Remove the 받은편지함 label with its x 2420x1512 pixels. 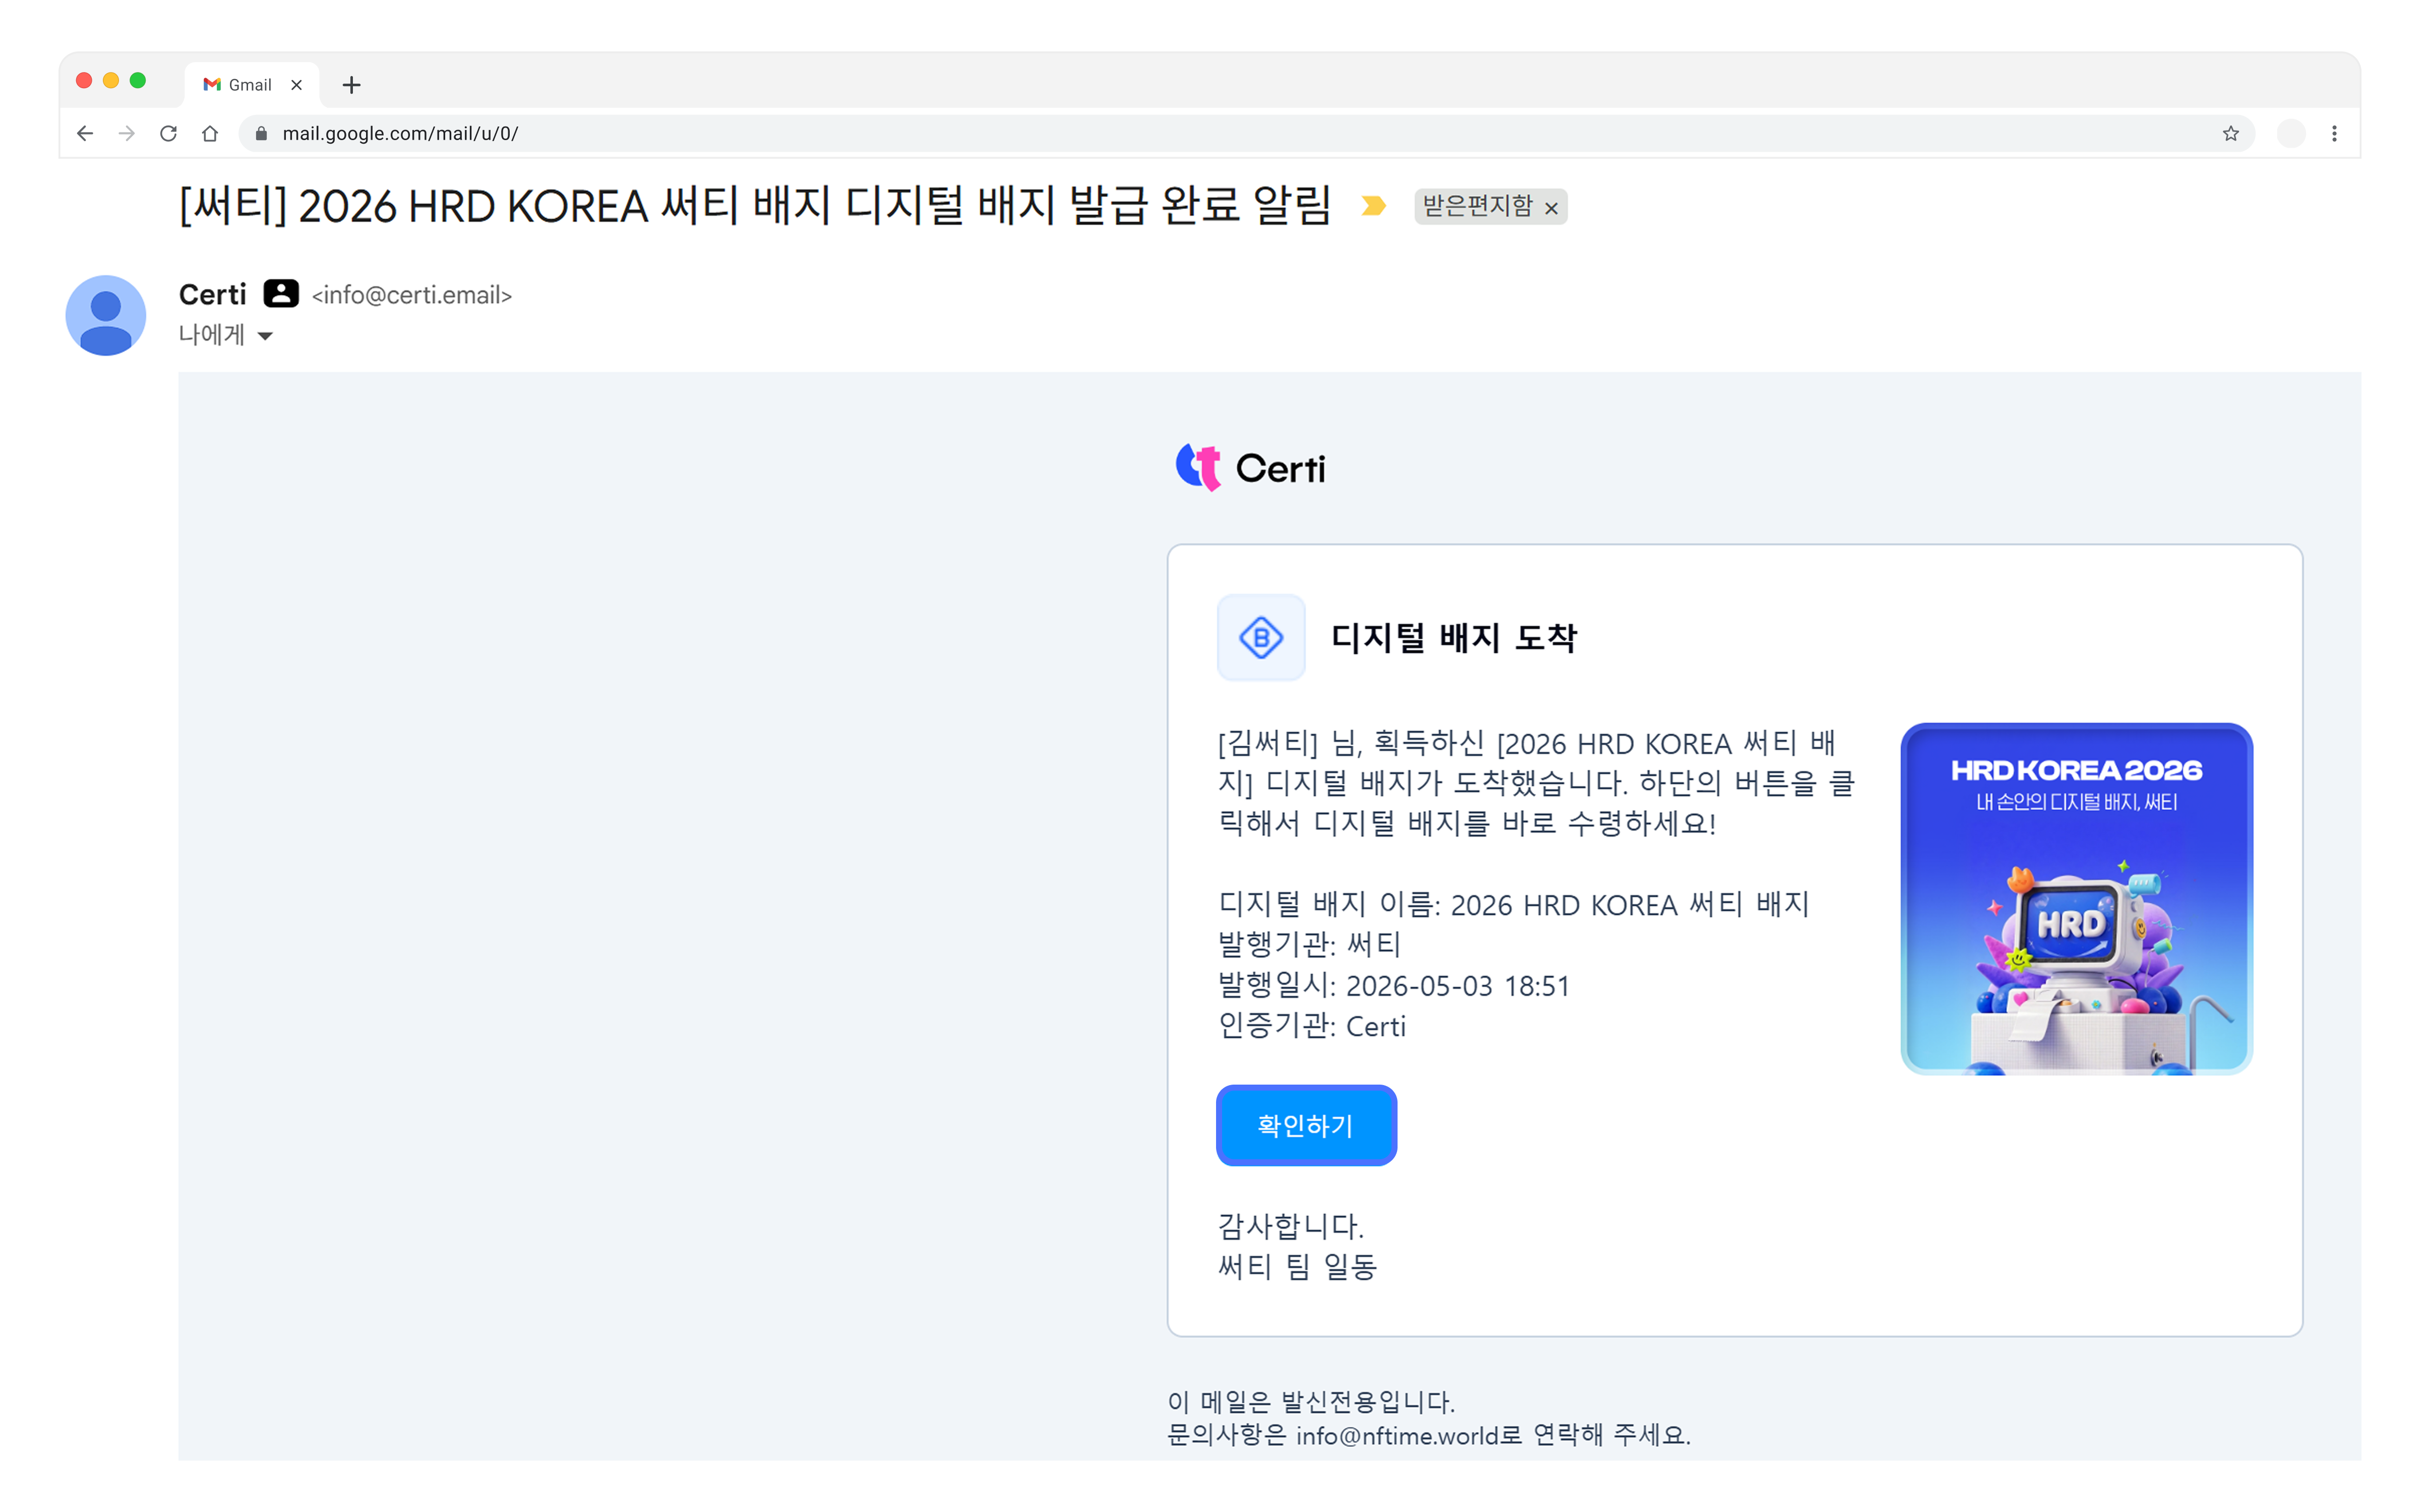[x=1551, y=208]
